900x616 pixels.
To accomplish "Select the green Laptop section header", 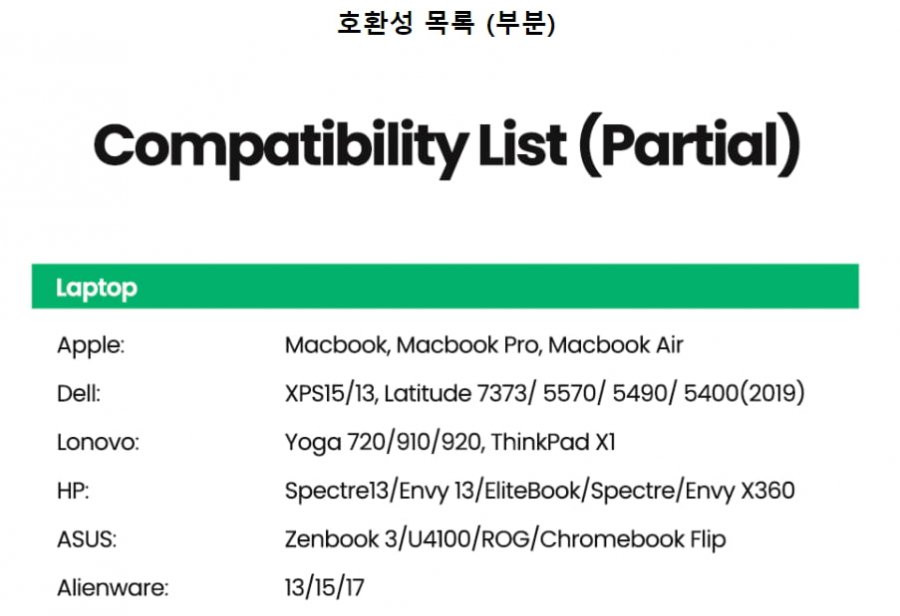I will coord(445,286).
